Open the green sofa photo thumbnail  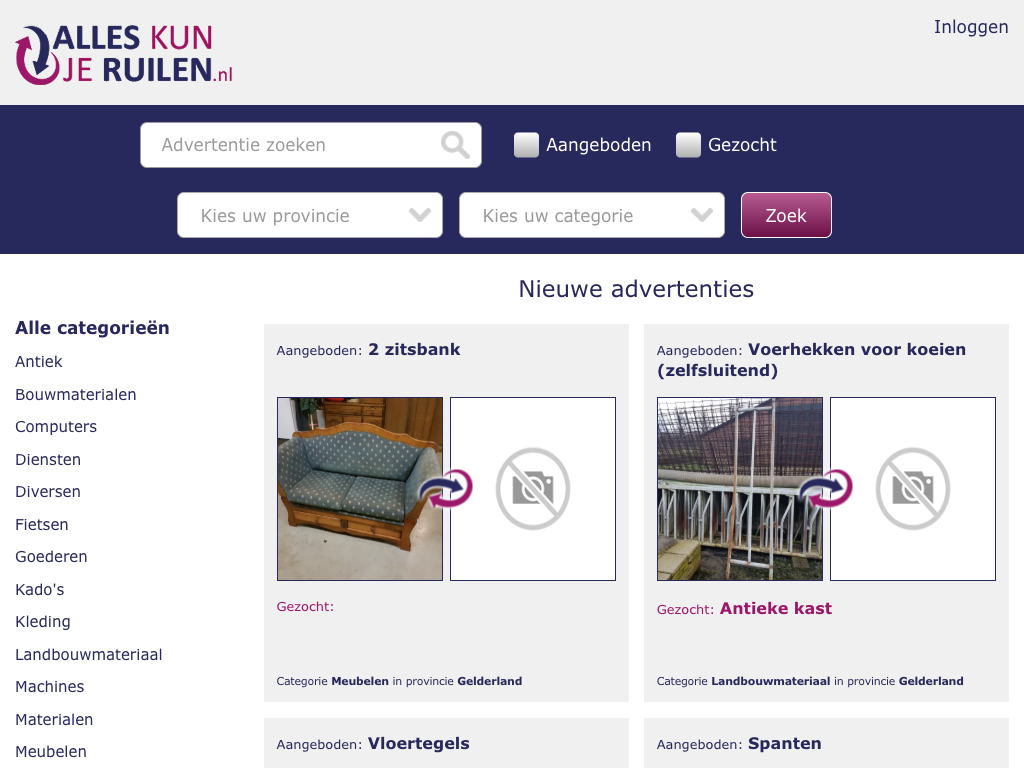pyautogui.click(x=359, y=489)
